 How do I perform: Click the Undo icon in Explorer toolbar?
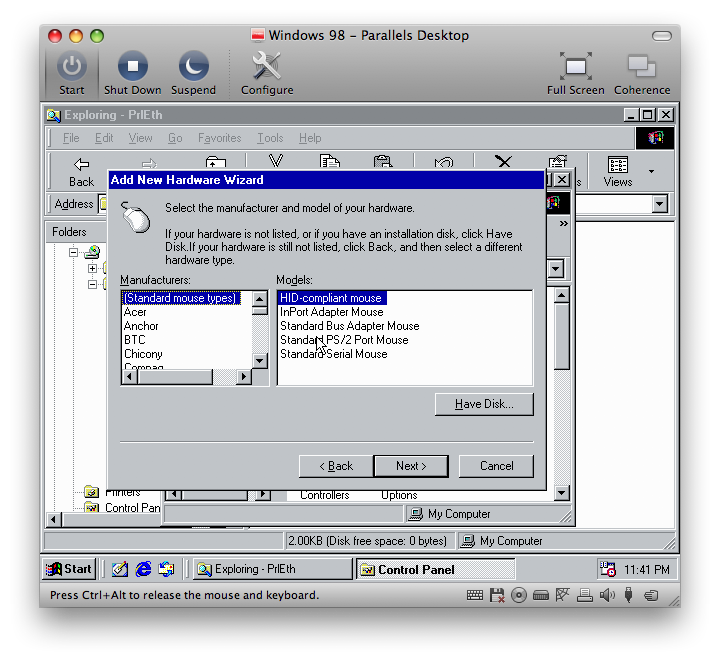pos(444,162)
